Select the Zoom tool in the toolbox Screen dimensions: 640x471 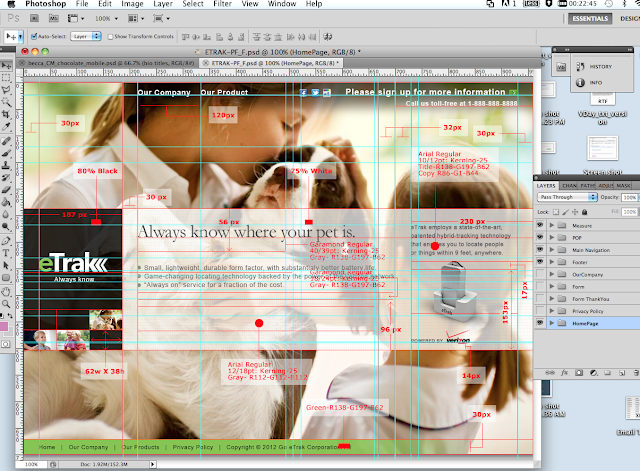point(6,304)
